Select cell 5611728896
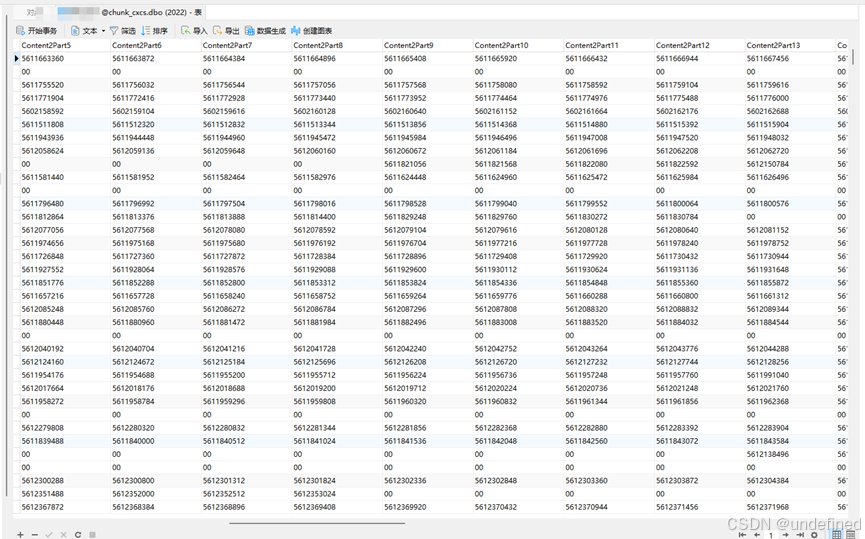The height and width of the screenshot is (539, 865). pyautogui.click(x=428, y=257)
